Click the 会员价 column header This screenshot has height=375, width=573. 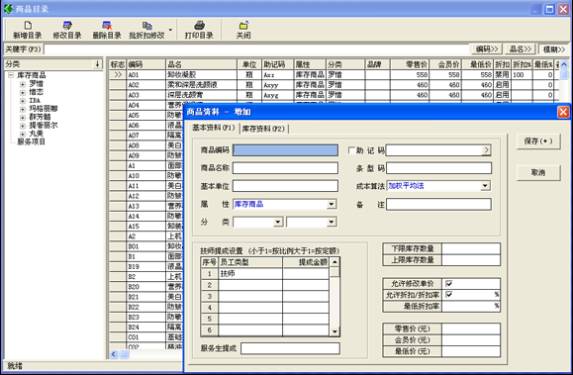point(445,64)
